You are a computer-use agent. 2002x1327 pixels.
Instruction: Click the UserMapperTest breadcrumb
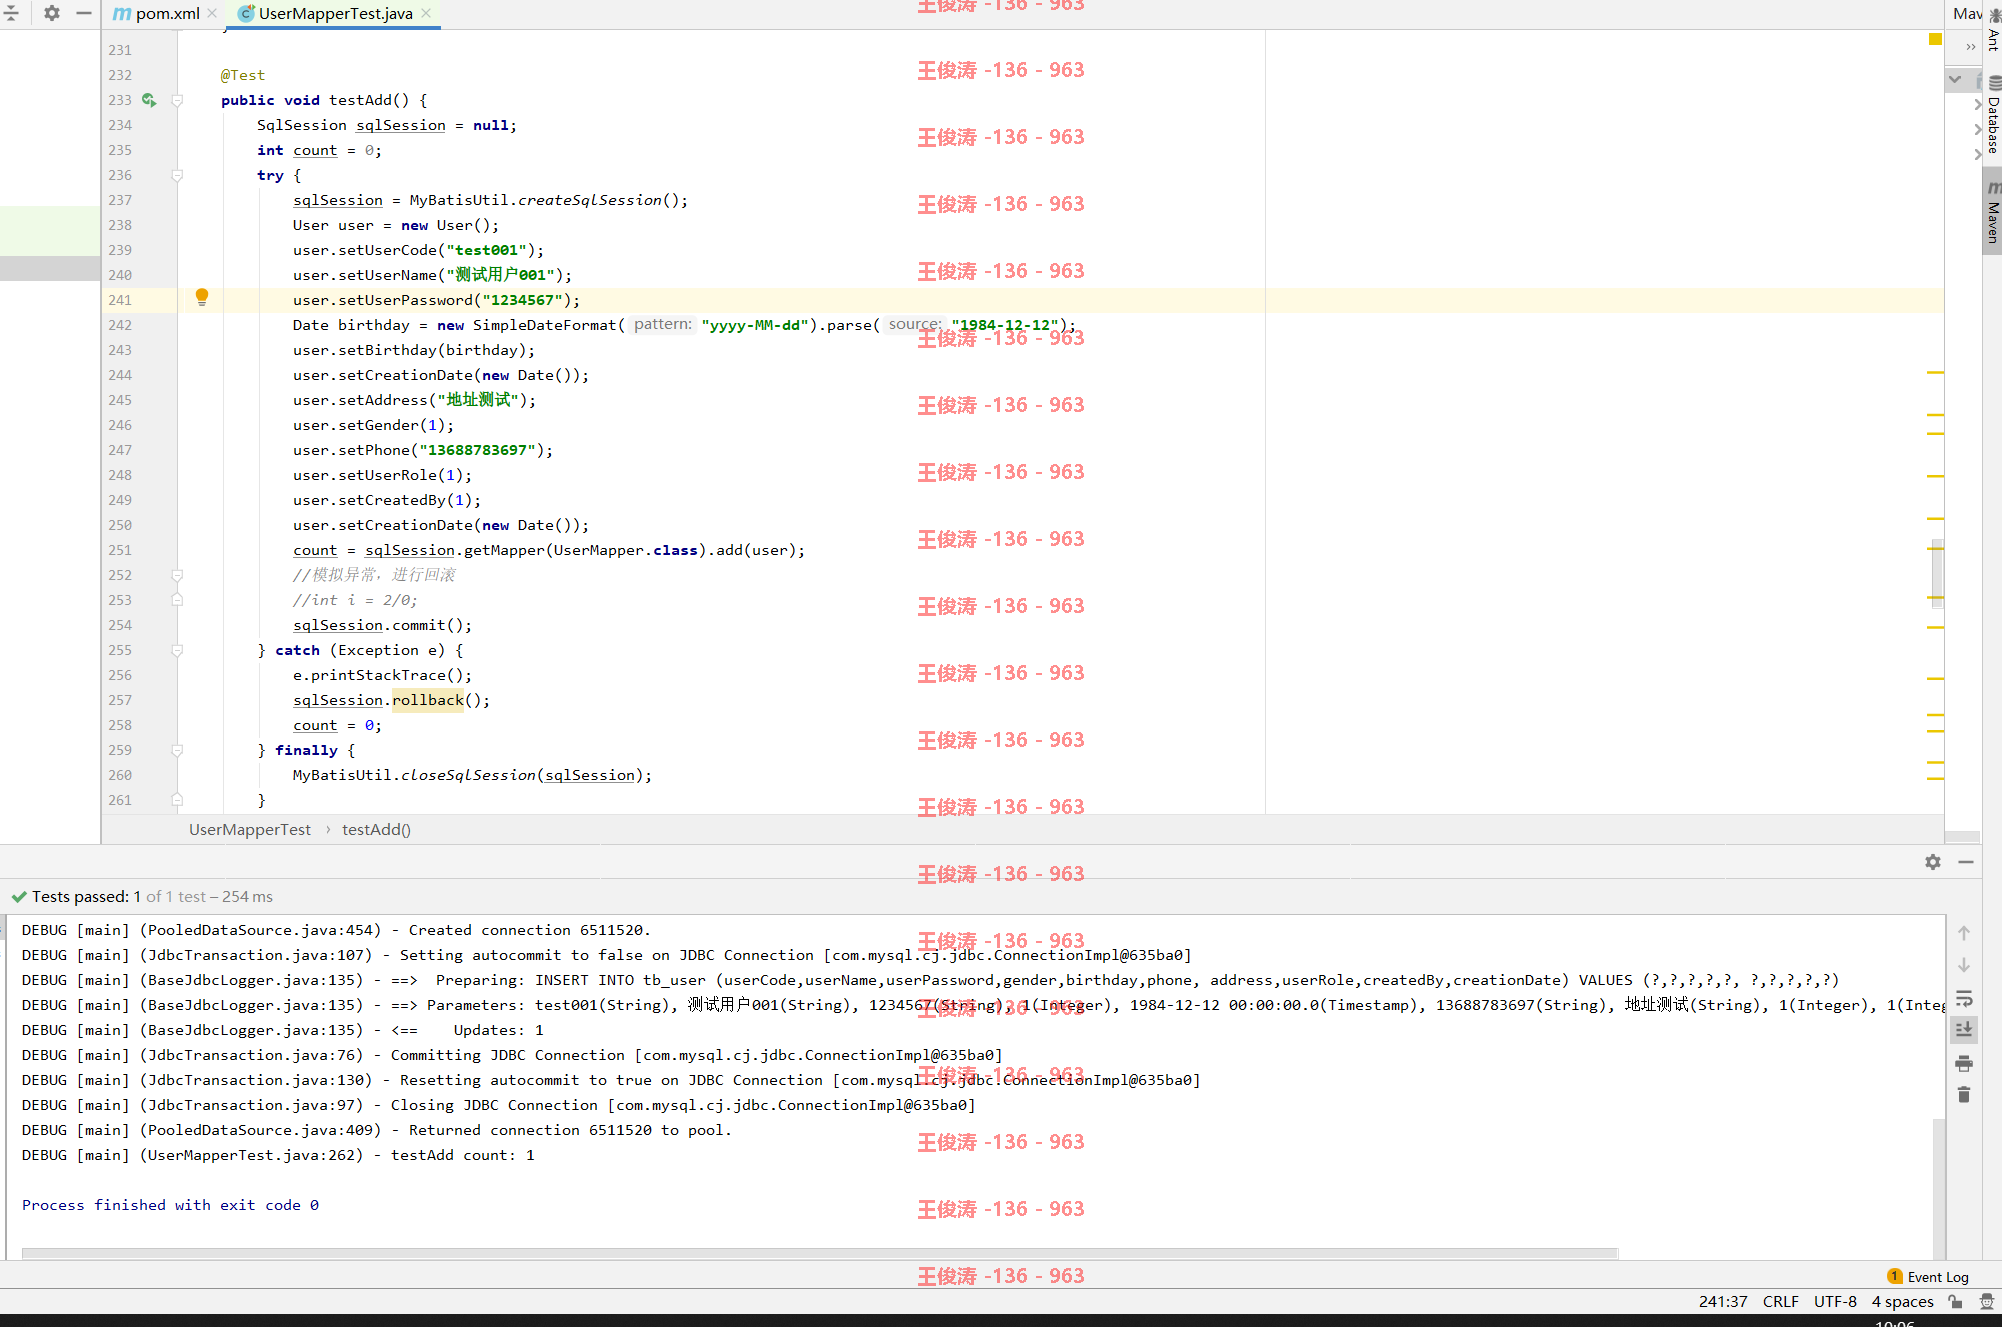(x=250, y=829)
